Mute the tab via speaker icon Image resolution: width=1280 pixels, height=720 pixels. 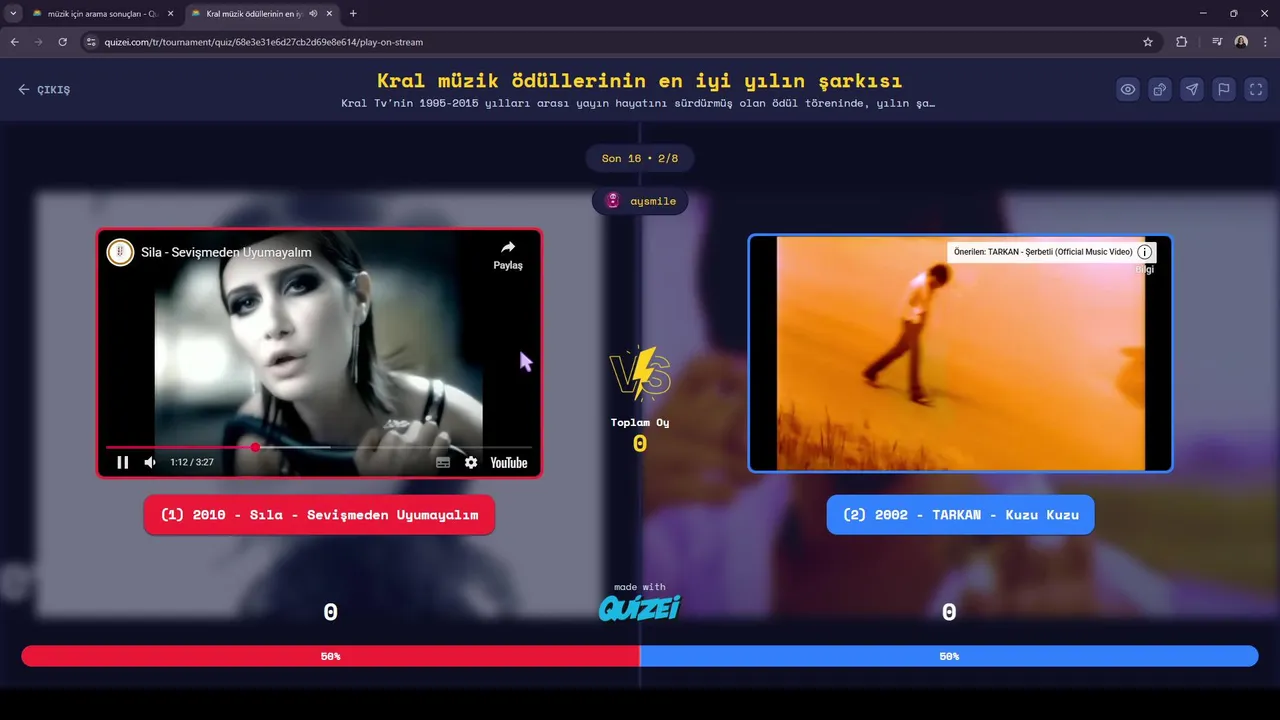coord(313,14)
